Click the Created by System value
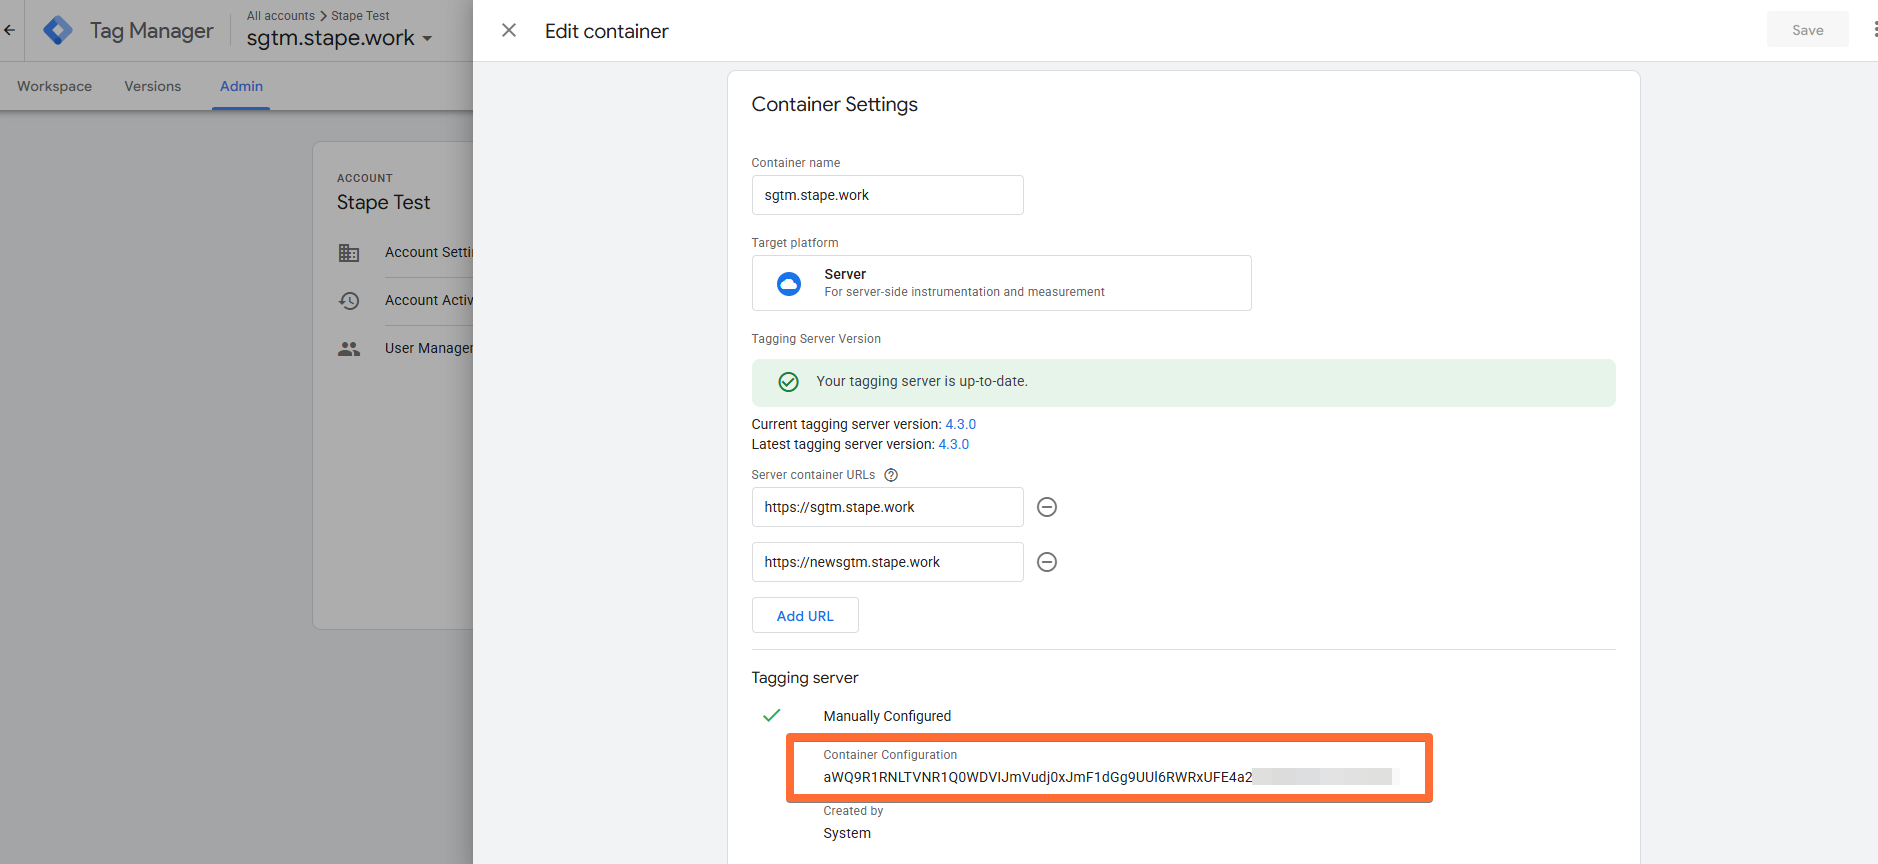Image resolution: width=1878 pixels, height=864 pixels. [x=847, y=833]
